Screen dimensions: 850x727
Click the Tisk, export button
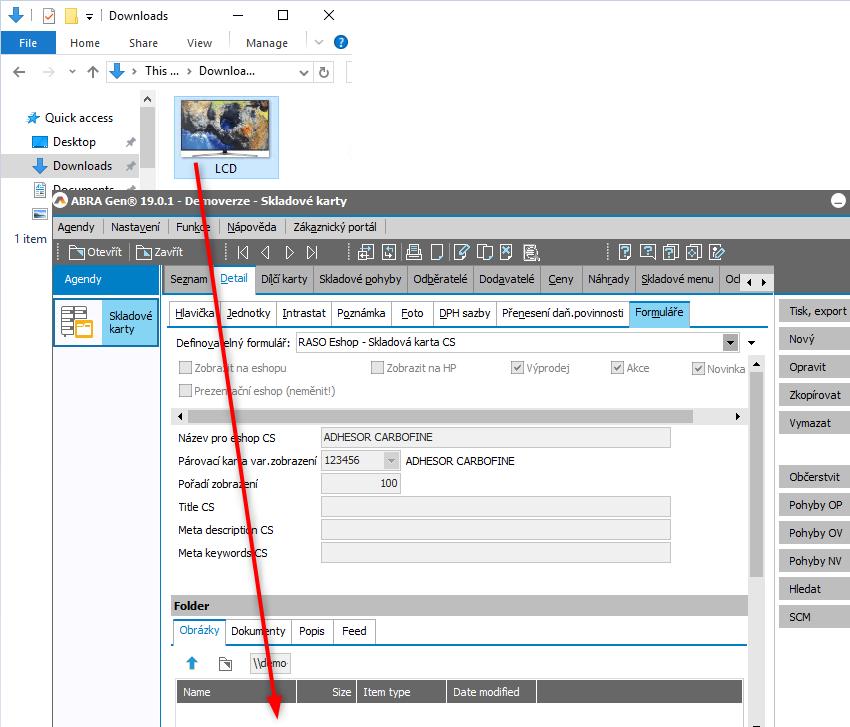[x=814, y=311]
